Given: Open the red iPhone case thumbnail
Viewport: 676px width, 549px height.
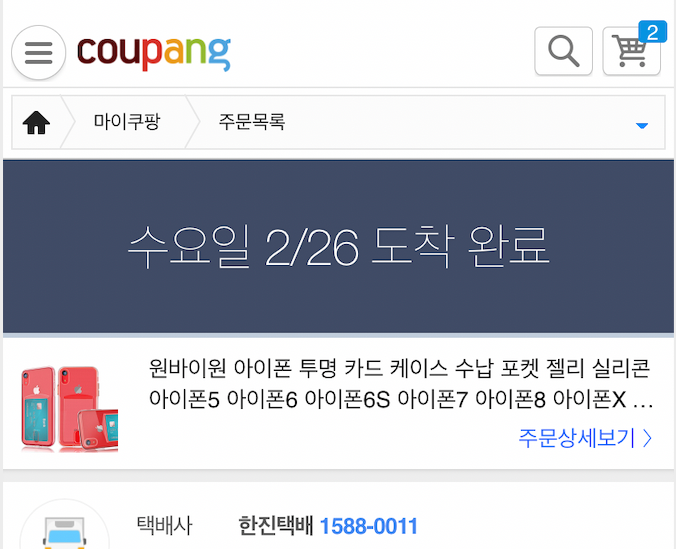Looking at the screenshot, I should click(69, 408).
